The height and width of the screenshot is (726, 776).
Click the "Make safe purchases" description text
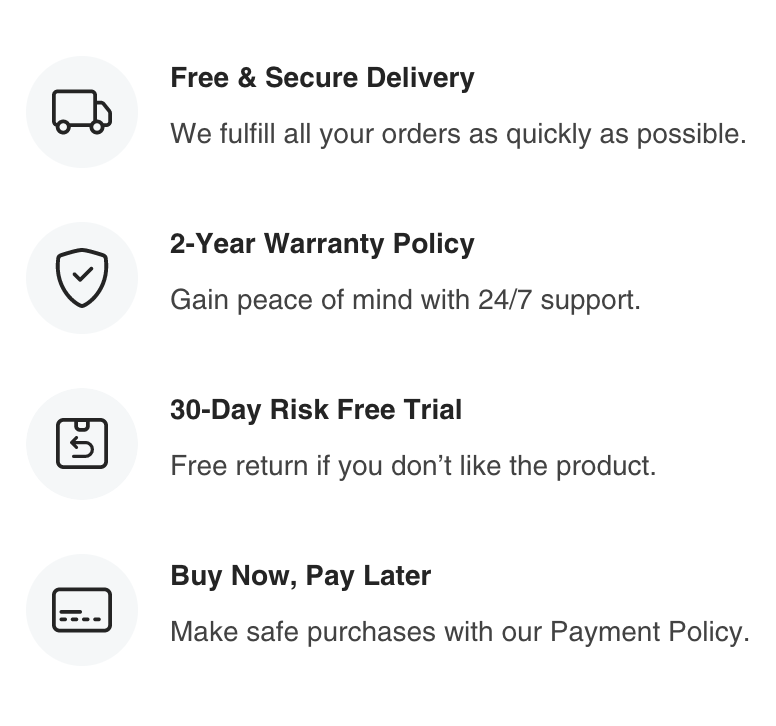(x=460, y=632)
